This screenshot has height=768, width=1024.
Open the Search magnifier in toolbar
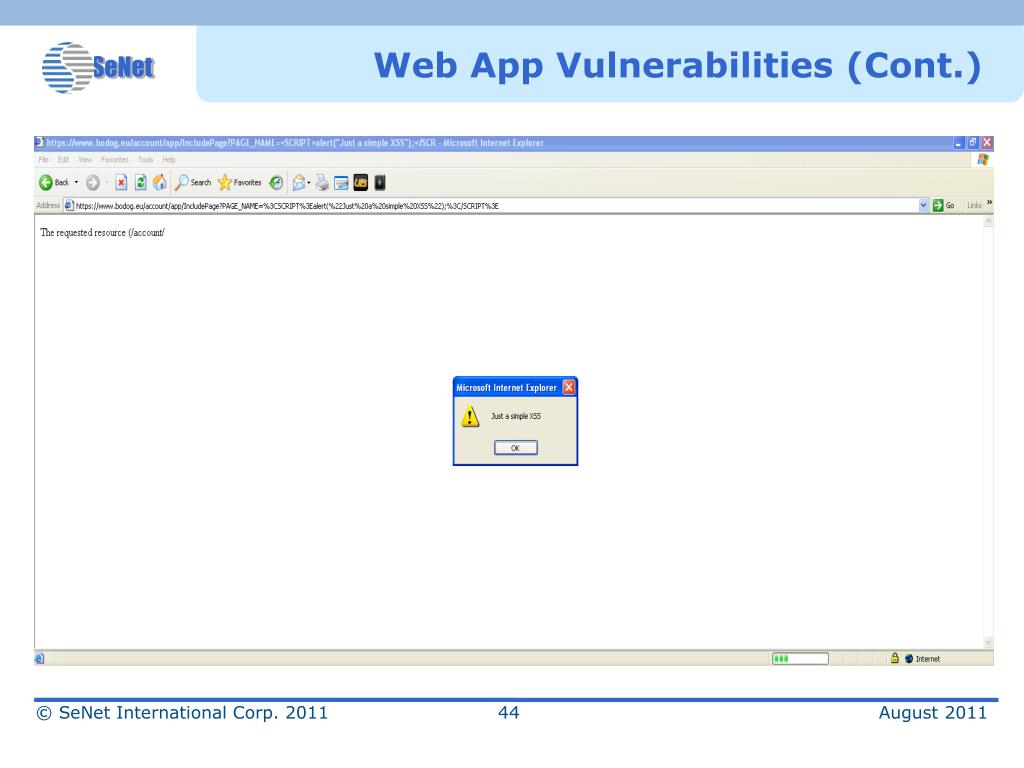193,183
